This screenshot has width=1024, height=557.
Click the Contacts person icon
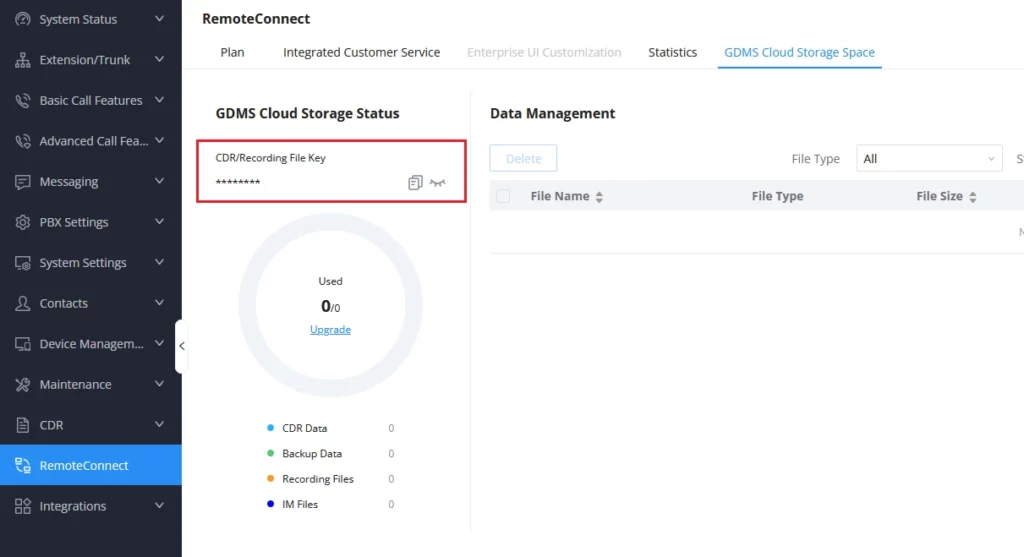(x=22, y=303)
